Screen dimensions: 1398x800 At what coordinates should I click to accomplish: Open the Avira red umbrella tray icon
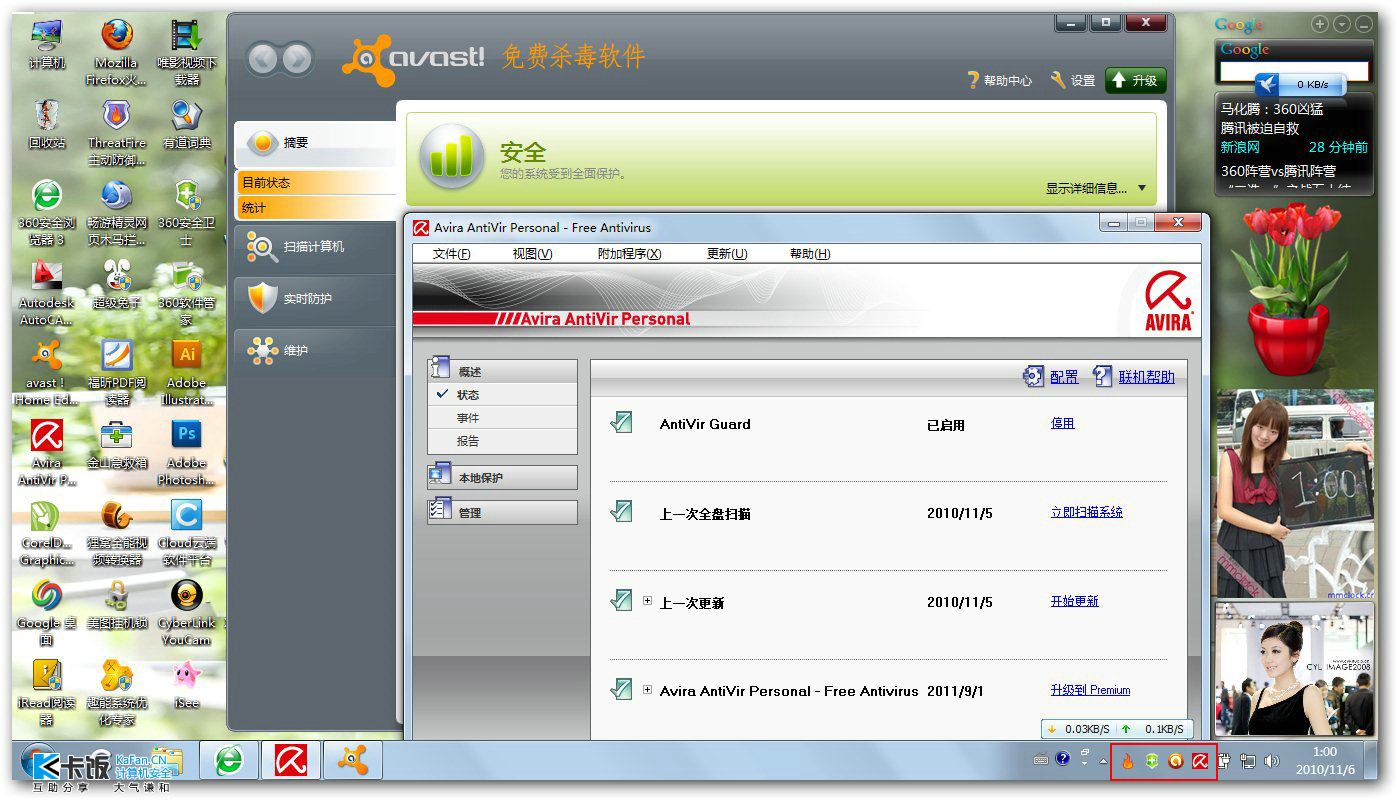coord(1200,761)
